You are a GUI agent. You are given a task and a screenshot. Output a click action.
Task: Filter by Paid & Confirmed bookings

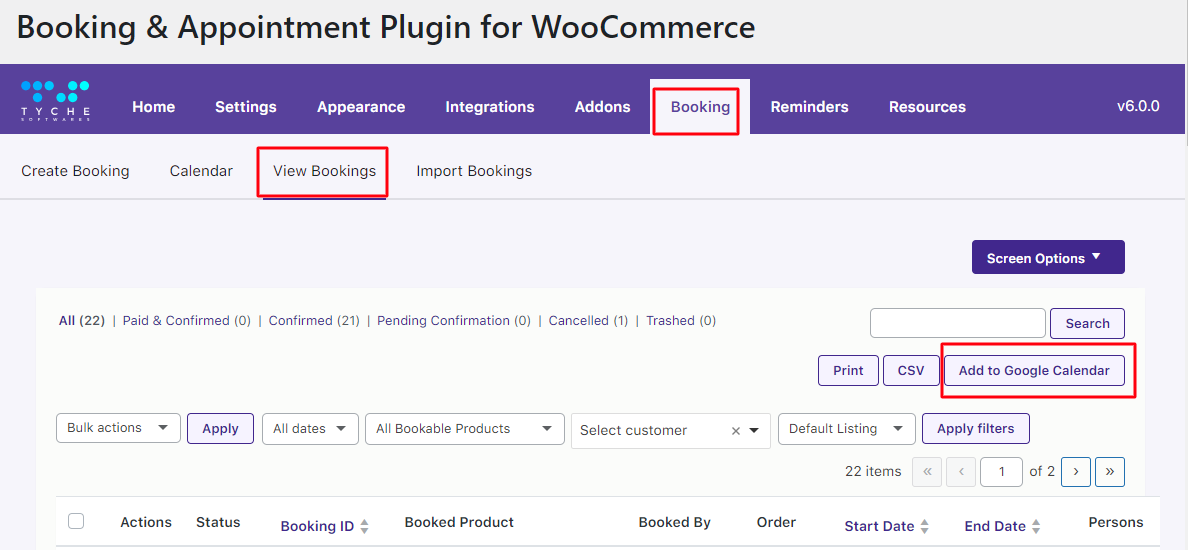click(186, 320)
